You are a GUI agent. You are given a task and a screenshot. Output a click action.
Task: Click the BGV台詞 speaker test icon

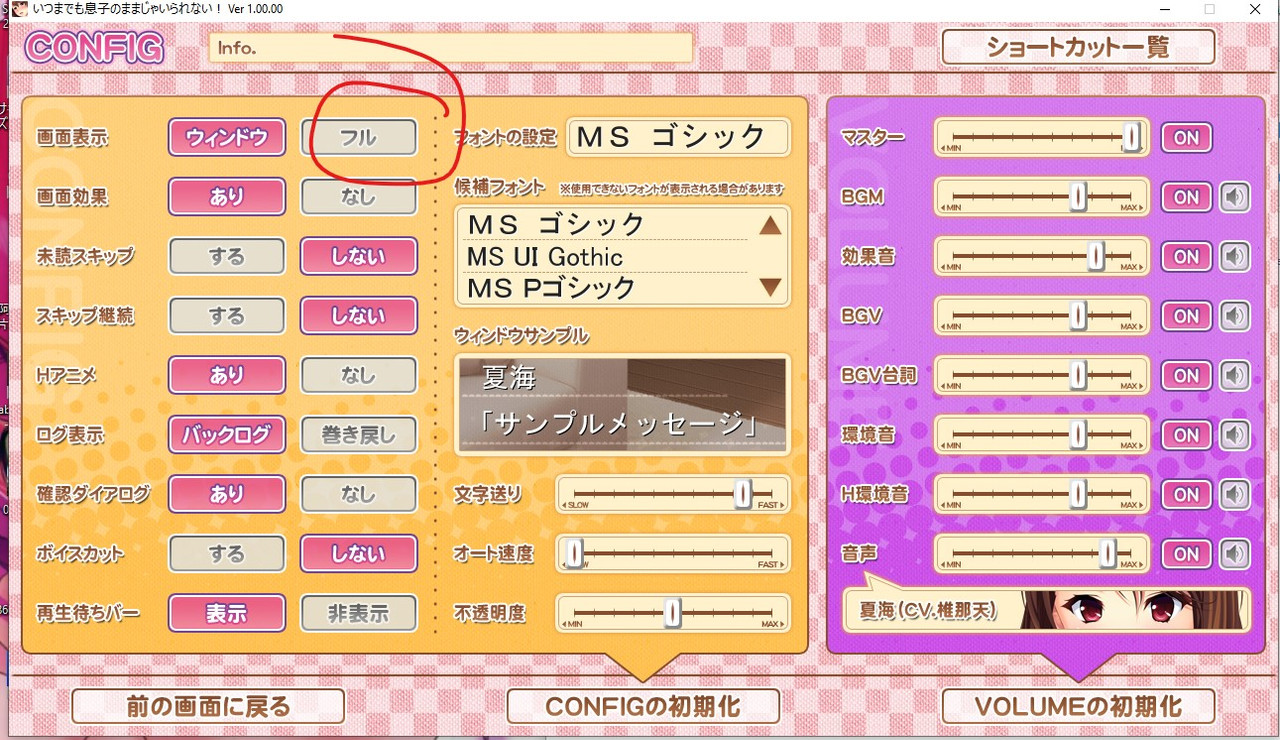(1236, 376)
